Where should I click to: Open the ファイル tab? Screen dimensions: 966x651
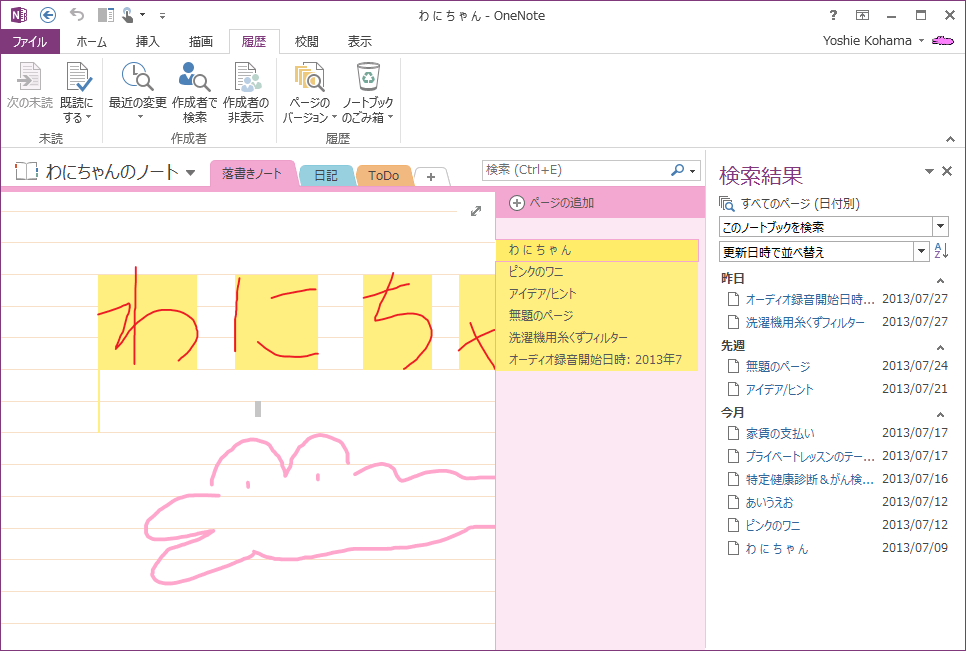pyautogui.click(x=30, y=41)
